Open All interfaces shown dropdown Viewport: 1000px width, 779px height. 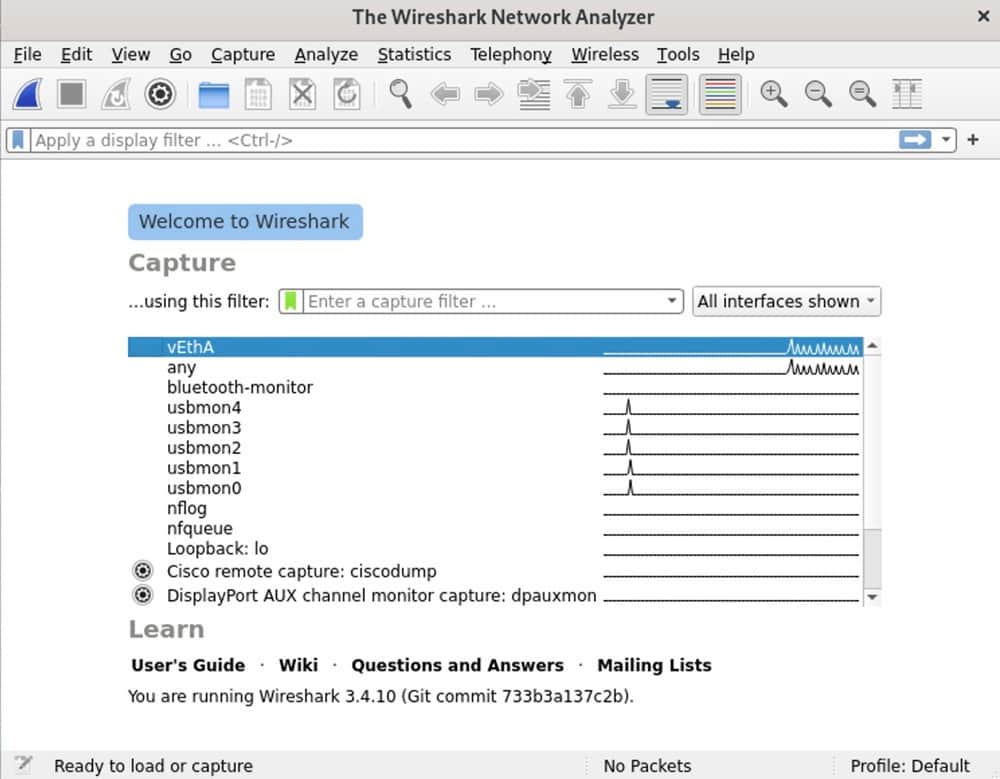786,301
